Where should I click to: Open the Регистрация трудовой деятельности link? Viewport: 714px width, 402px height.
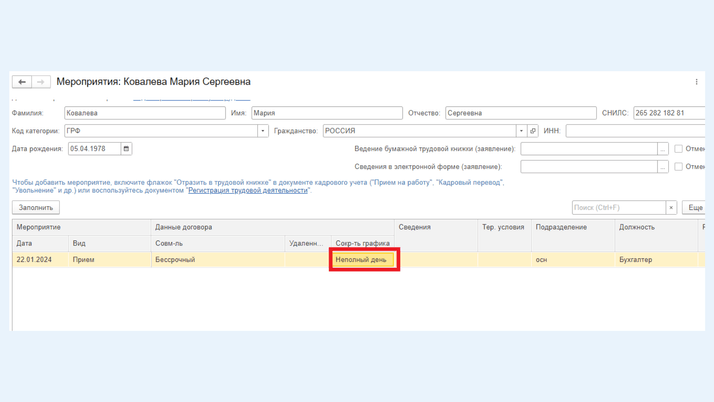[248, 190]
